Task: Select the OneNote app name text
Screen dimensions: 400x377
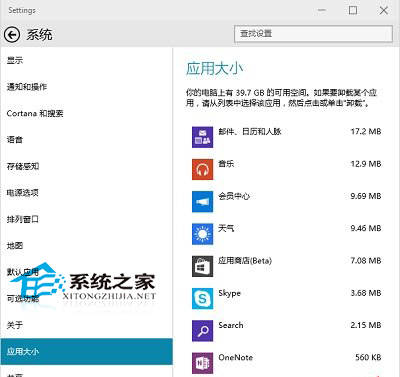Action: coord(236,357)
